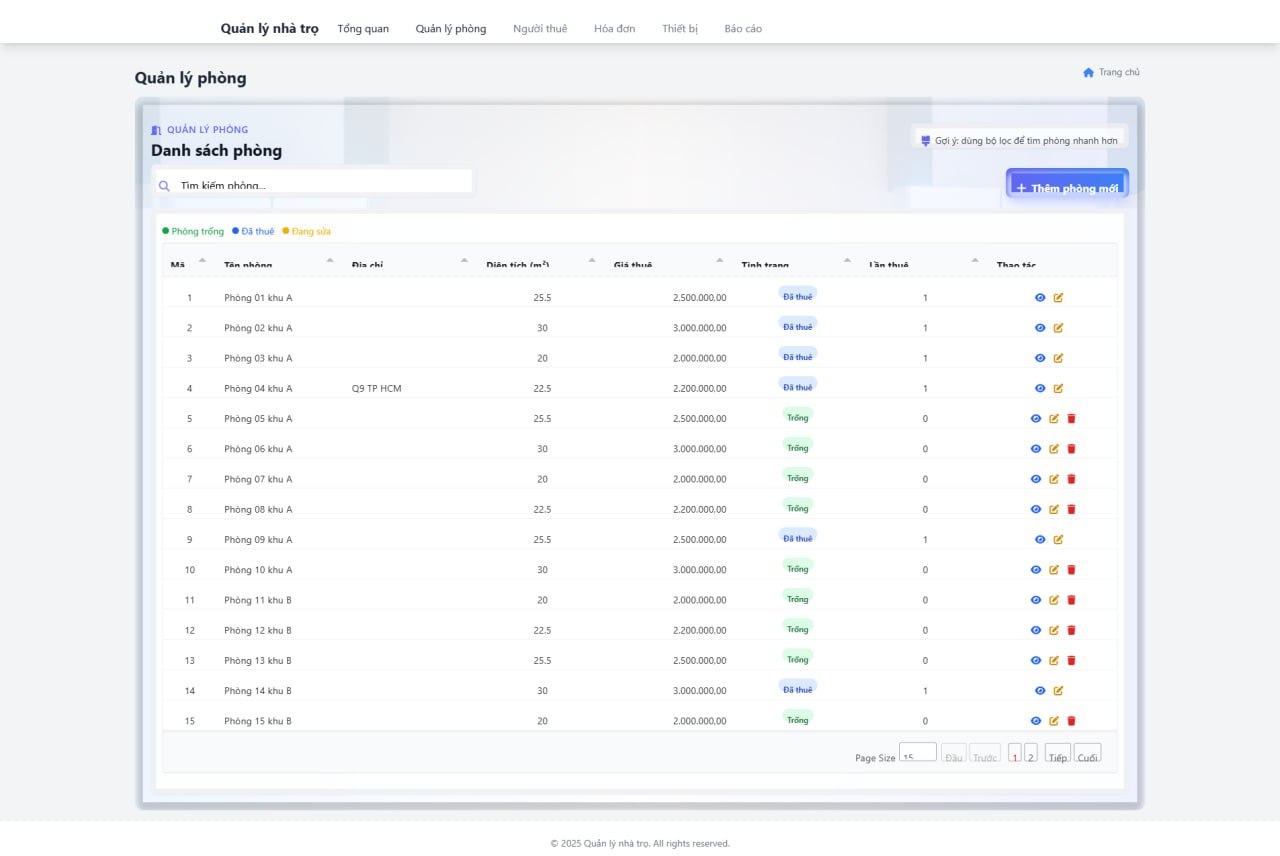Click the search magnifier icon
1280x856 pixels.
pos(163,185)
